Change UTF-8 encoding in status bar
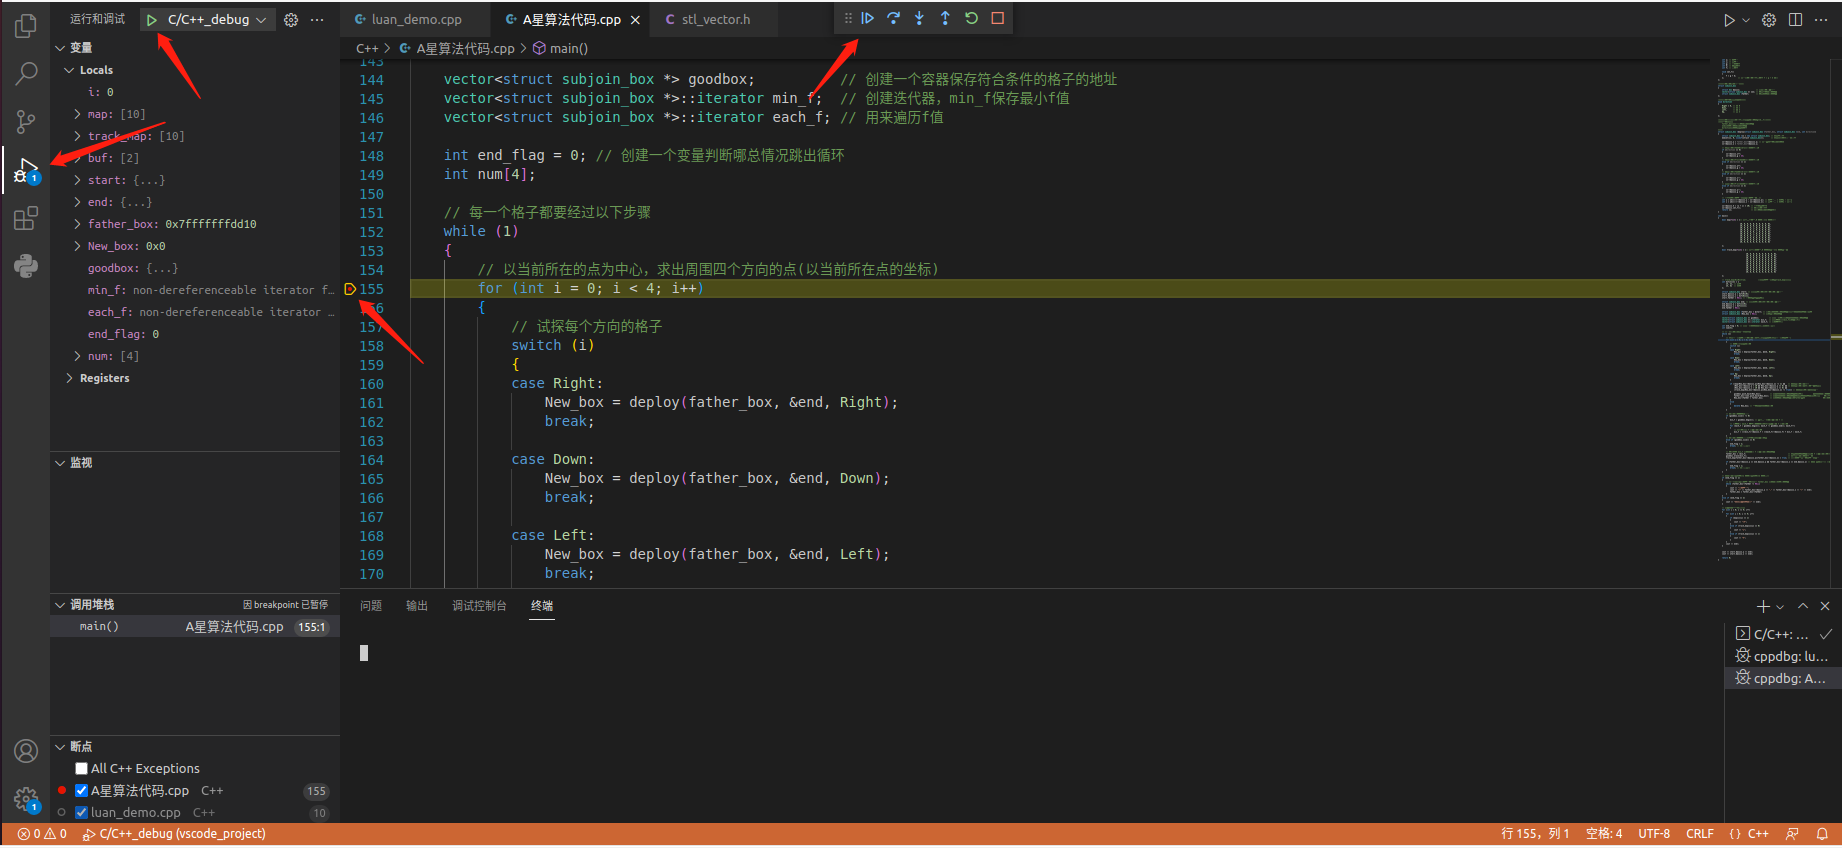 coord(1654,834)
